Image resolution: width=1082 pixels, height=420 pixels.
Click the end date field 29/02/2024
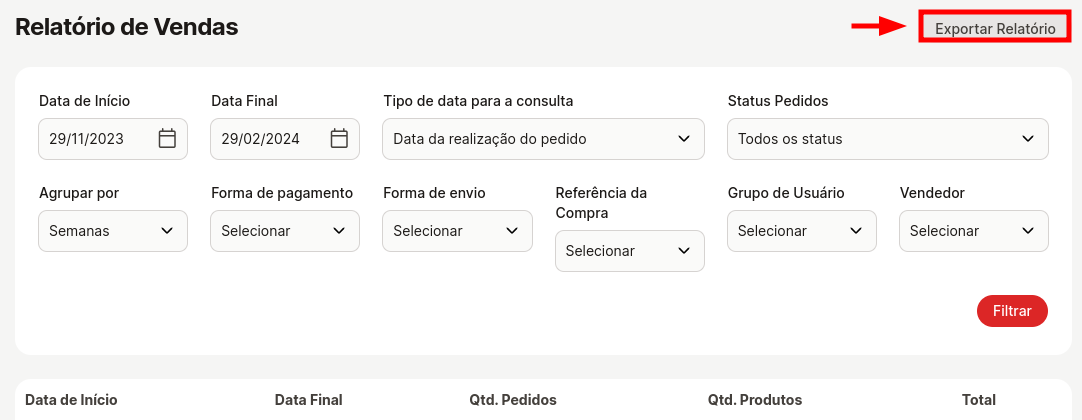285,139
